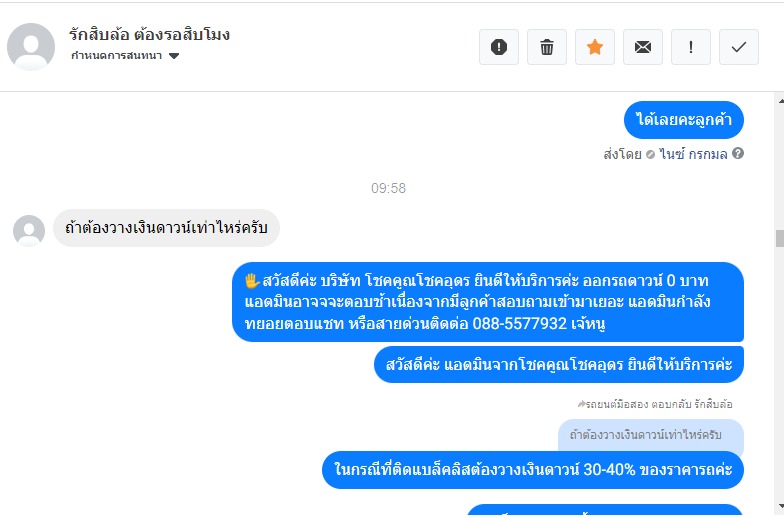Click the raised hand emoji in greeting message

252,280
